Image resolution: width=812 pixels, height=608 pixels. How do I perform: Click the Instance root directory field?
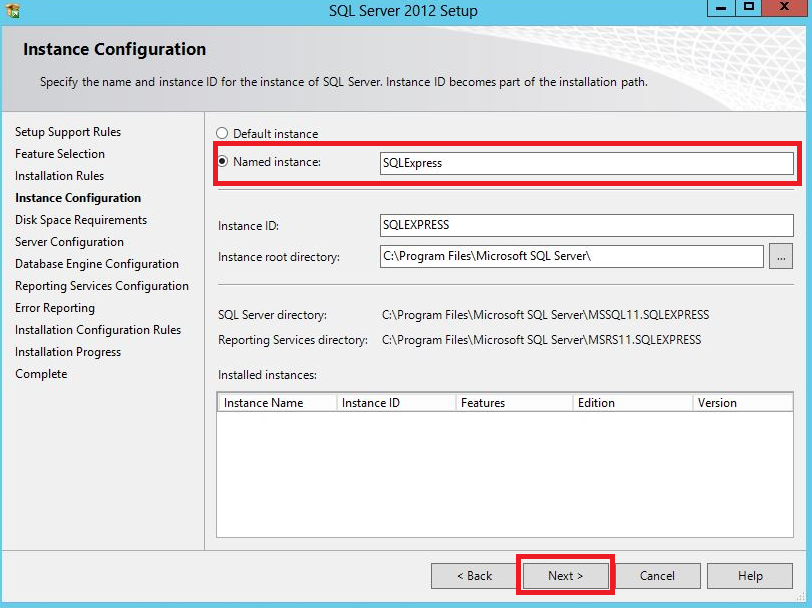572,256
